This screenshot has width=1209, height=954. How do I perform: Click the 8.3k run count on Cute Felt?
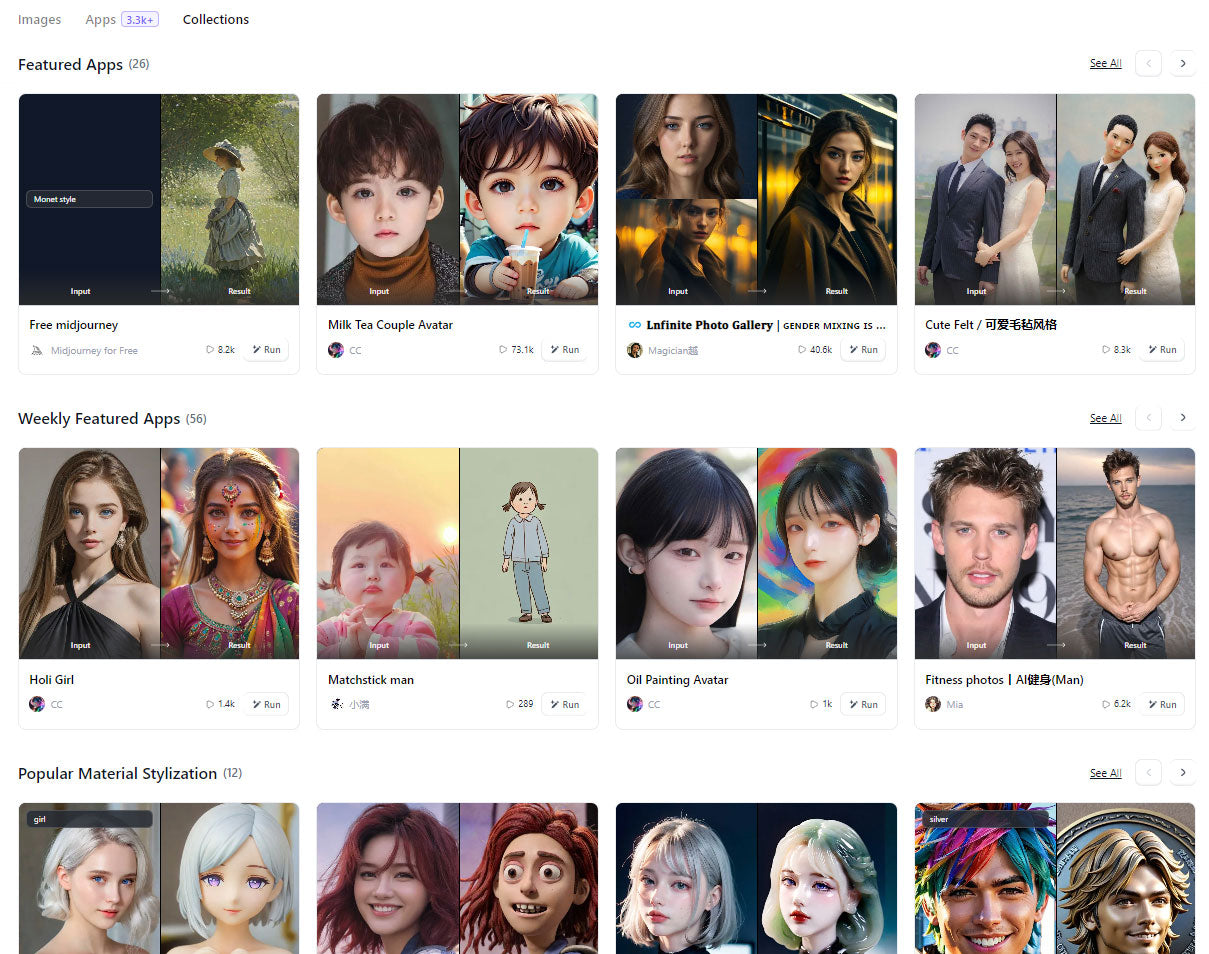[x=1117, y=350]
